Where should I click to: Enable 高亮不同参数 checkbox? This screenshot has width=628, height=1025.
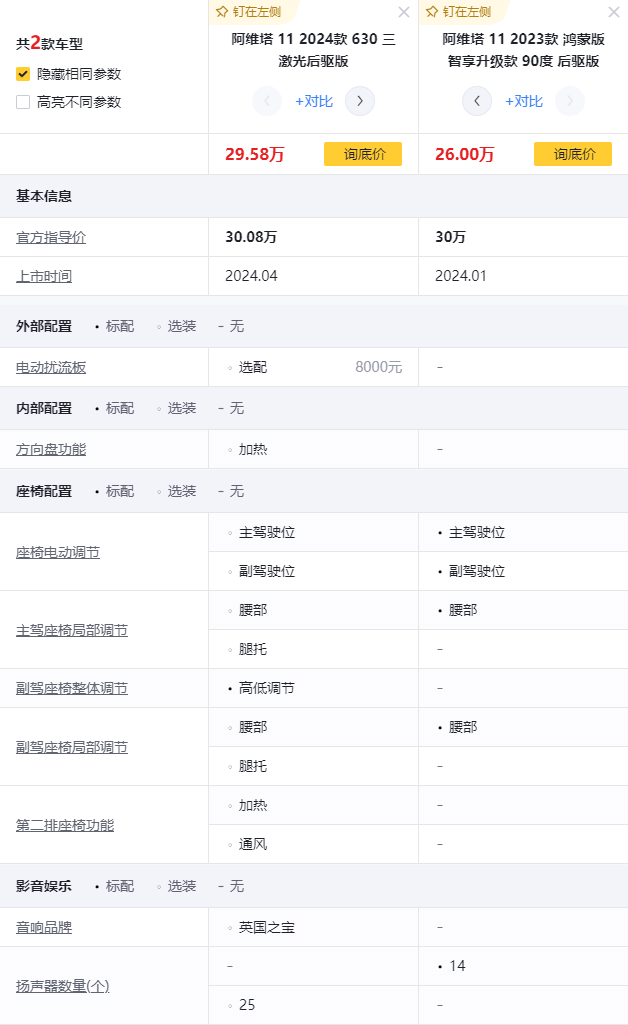[x=23, y=102]
